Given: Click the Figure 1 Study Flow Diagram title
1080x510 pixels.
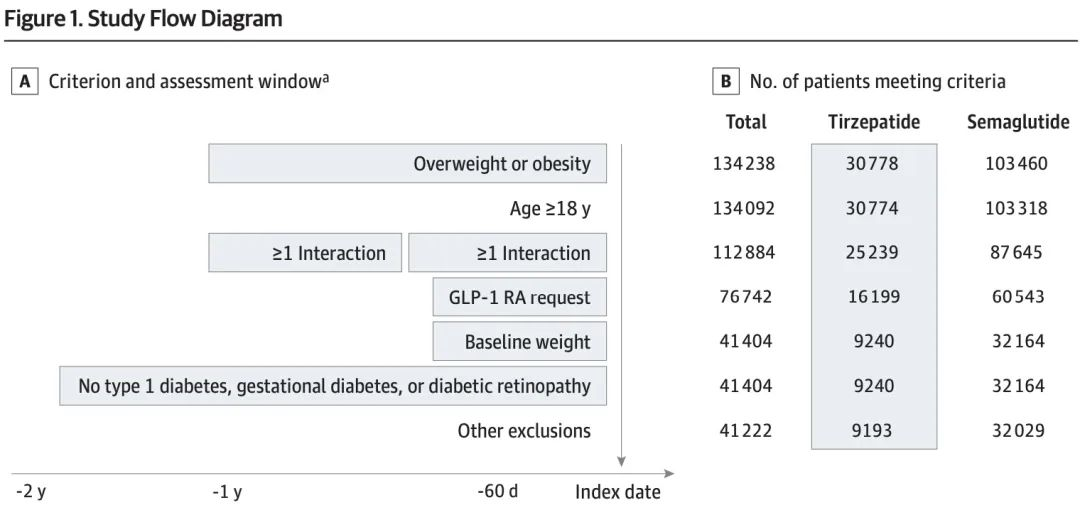Looking at the screenshot, I should (143, 18).
